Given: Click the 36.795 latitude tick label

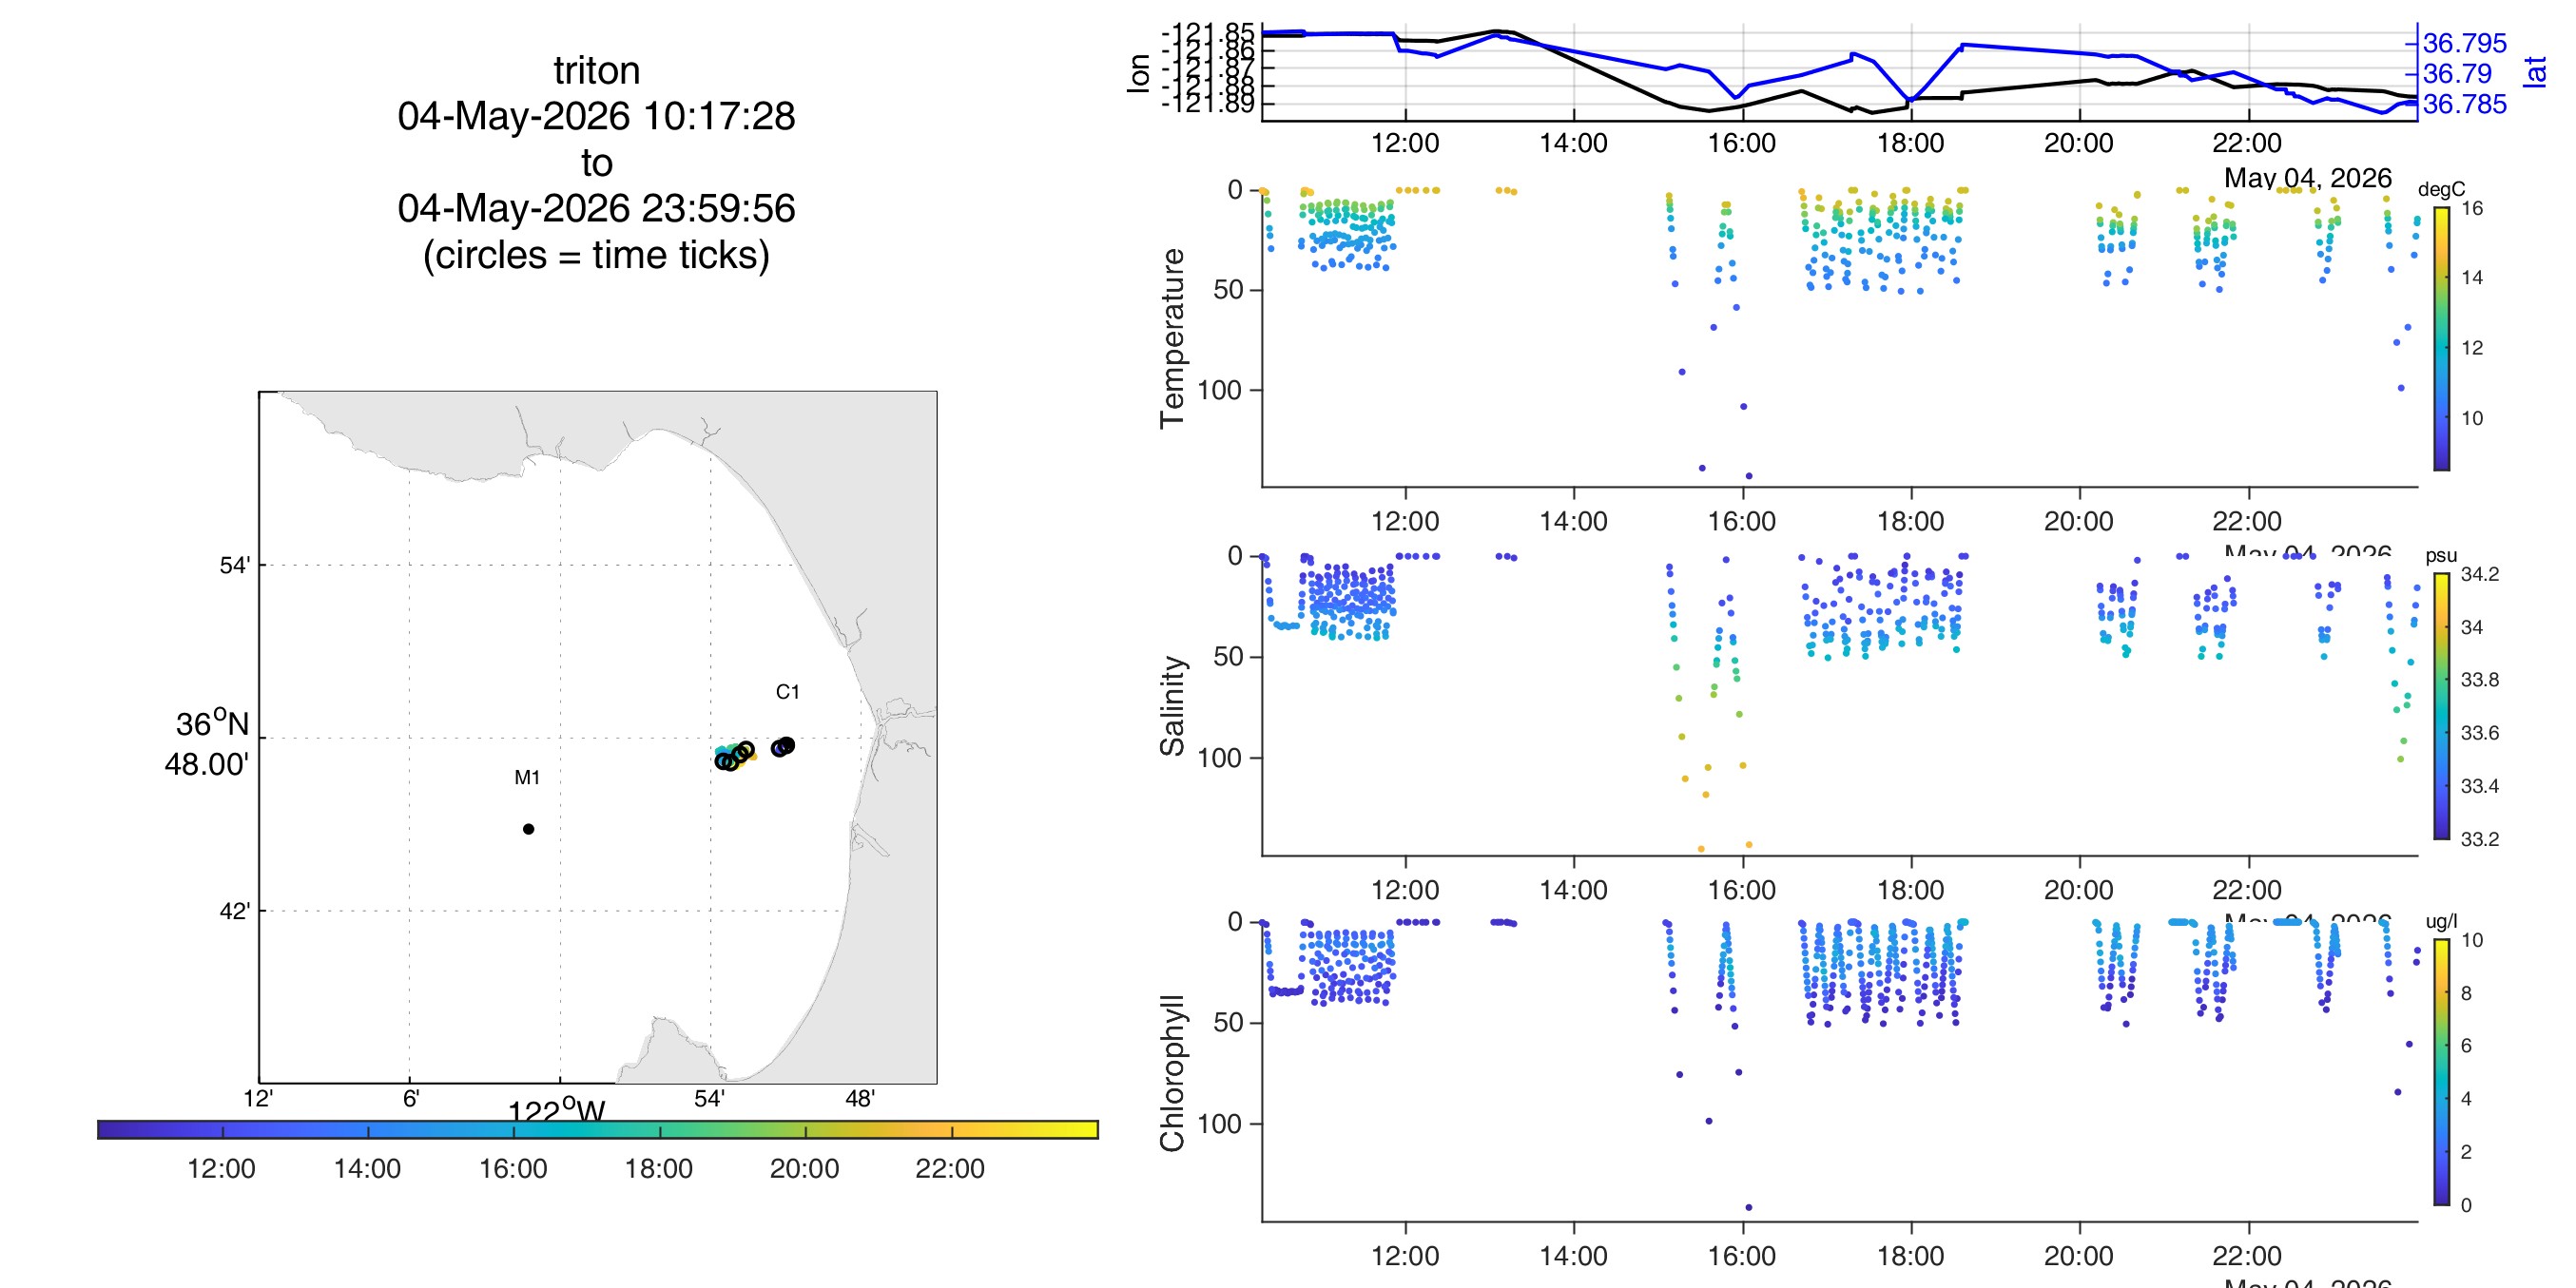Looking at the screenshot, I should pos(2464,43).
